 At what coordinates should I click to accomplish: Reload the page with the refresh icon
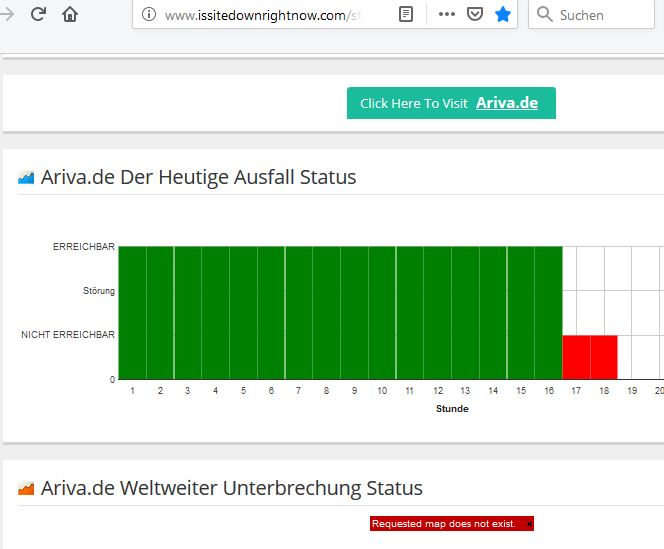39,14
